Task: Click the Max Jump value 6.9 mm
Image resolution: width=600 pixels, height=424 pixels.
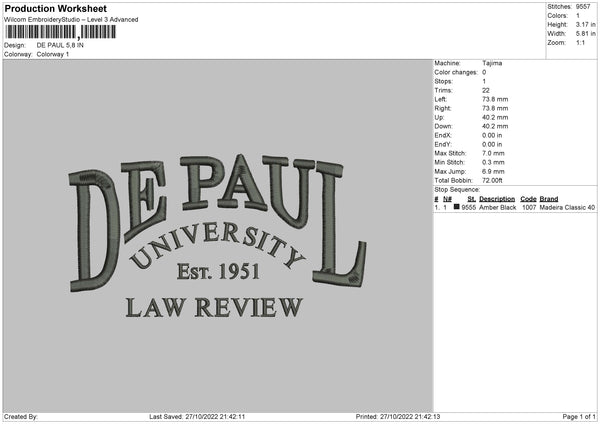Action: pos(493,171)
